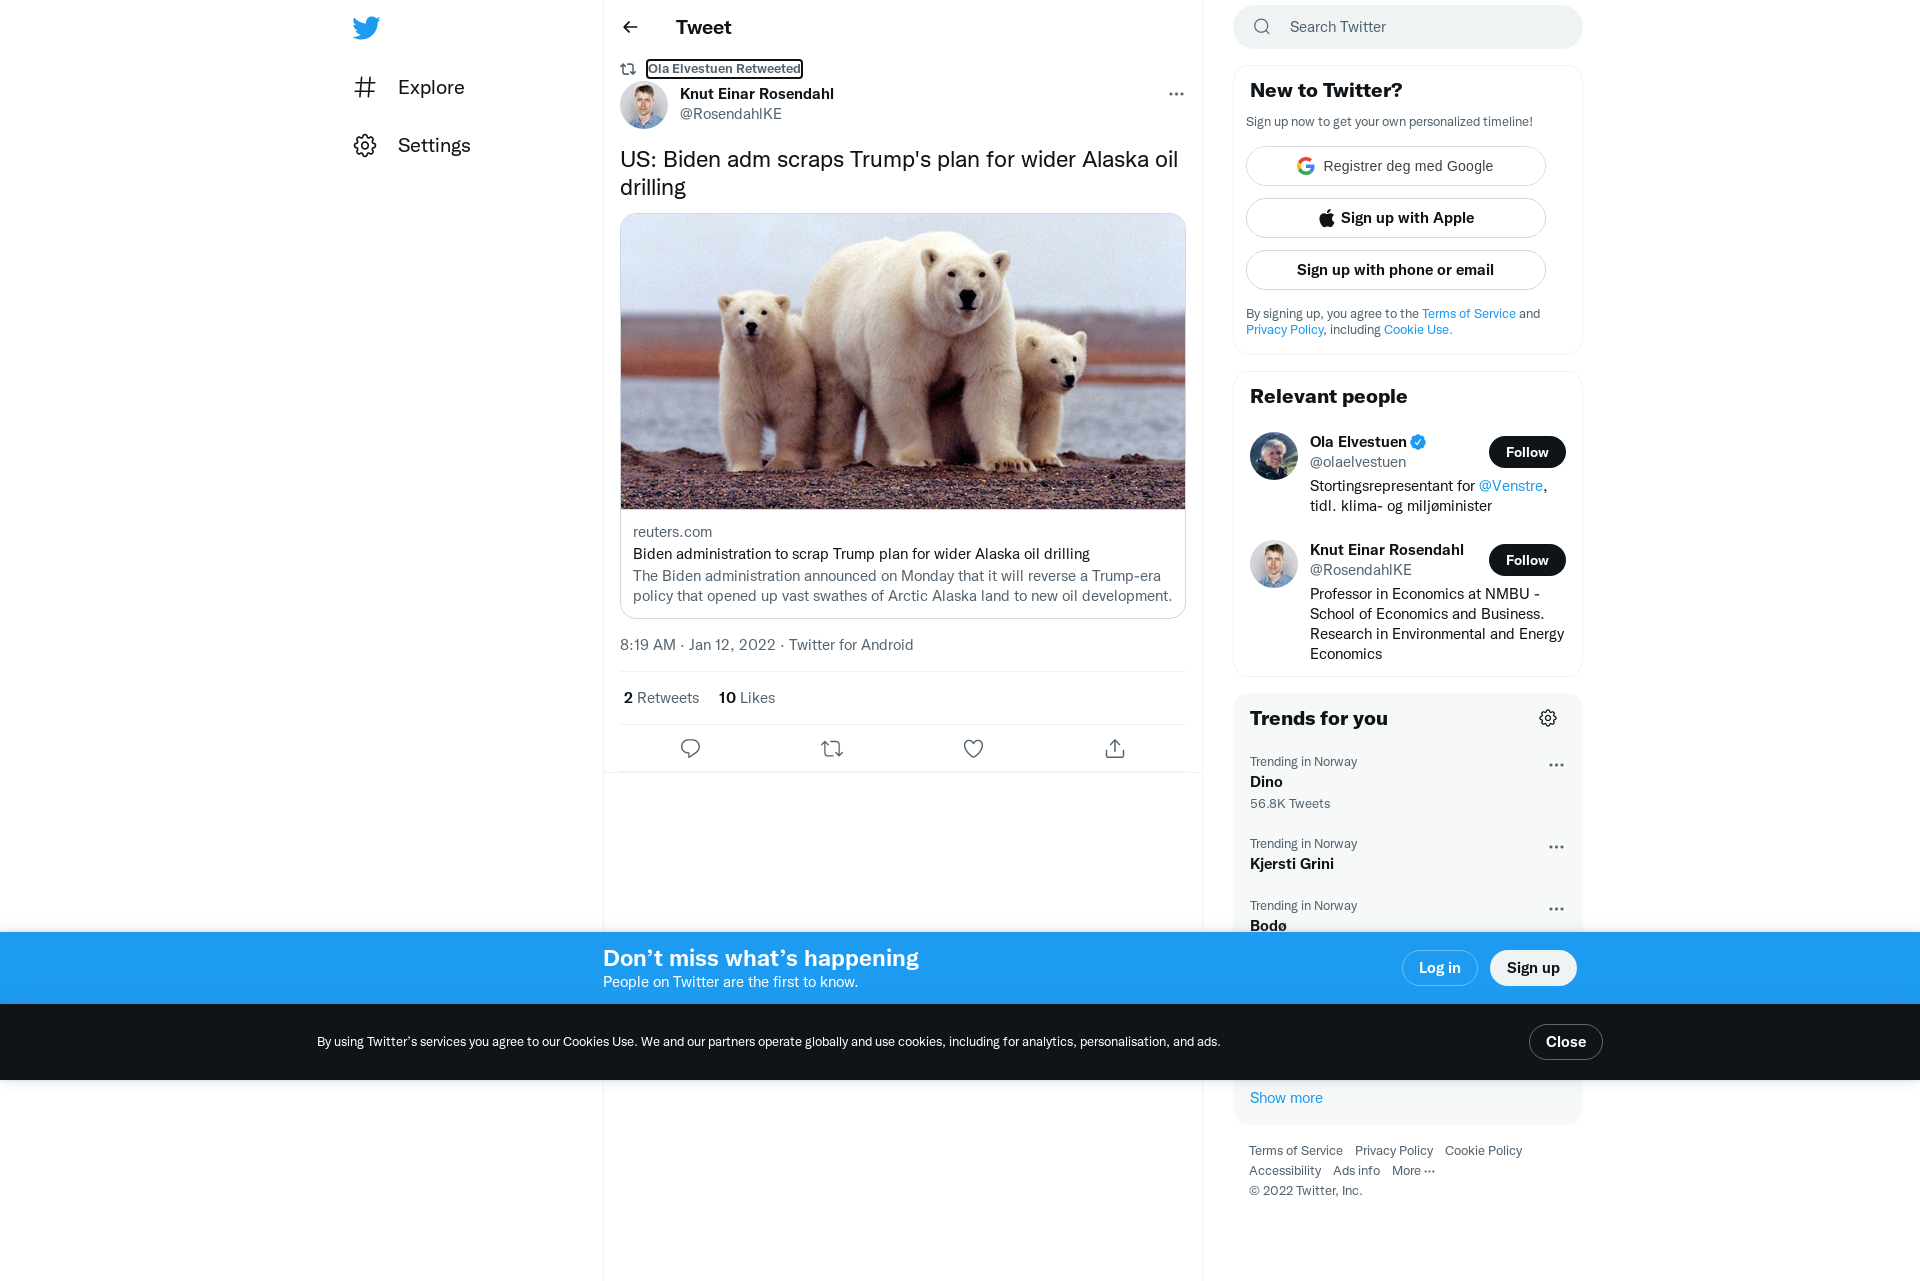
Task: Expand the More footer links
Action: (1413, 1171)
